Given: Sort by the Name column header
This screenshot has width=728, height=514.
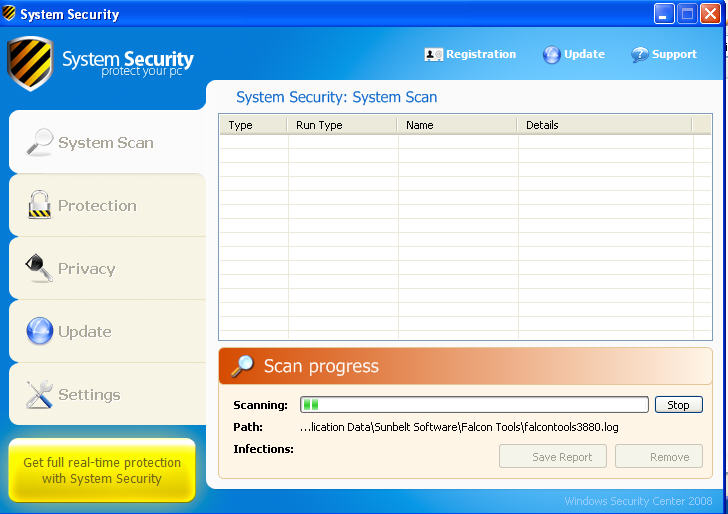Looking at the screenshot, I should point(458,125).
